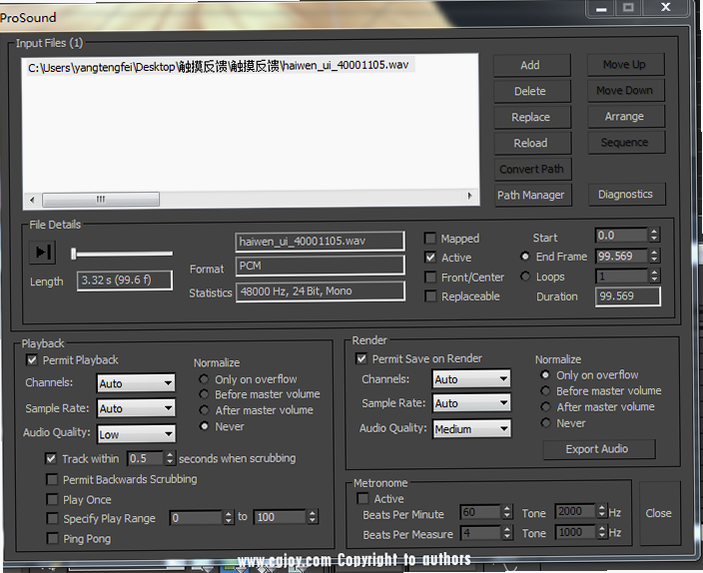Click the file list horizontal scrollbar thumb
This screenshot has height=573, width=703.
pos(101,199)
